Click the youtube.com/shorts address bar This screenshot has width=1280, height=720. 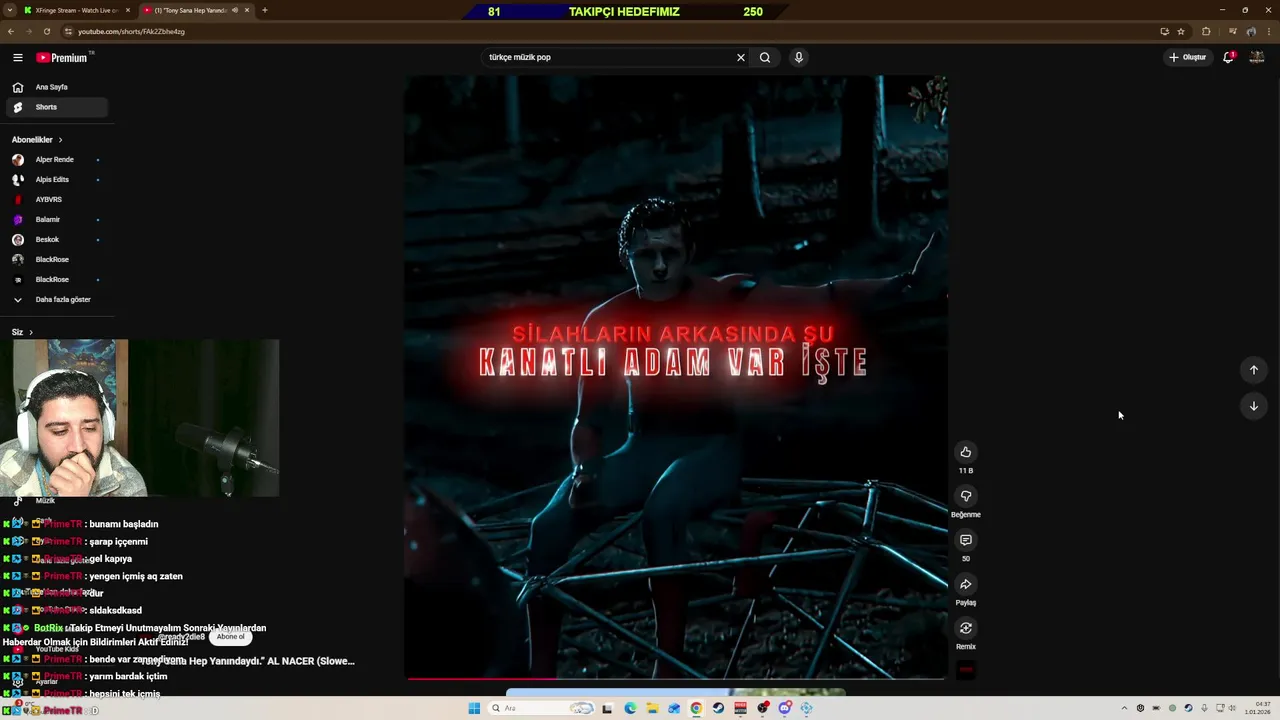pyautogui.click(x=610, y=31)
